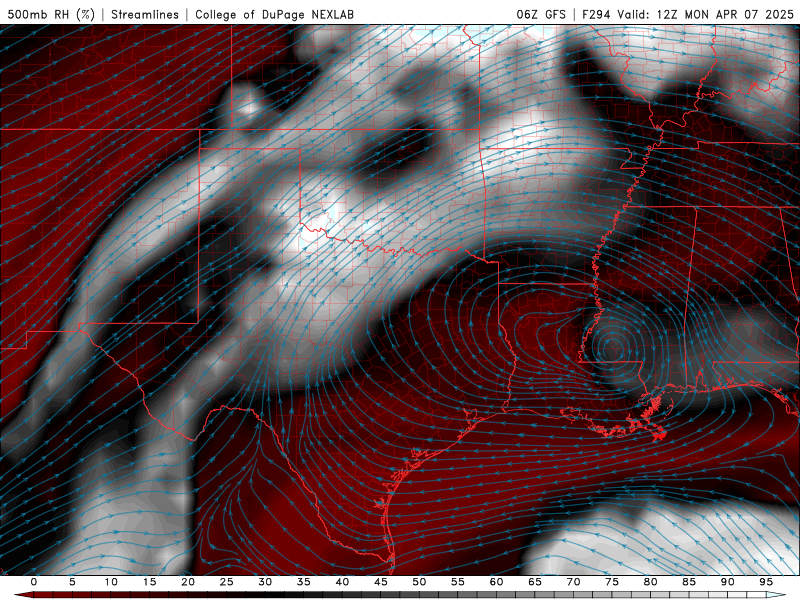Select the "35" value on the color scale
The height and width of the screenshot is (600, 800).
pyautogui.click(x=304, y=582)
